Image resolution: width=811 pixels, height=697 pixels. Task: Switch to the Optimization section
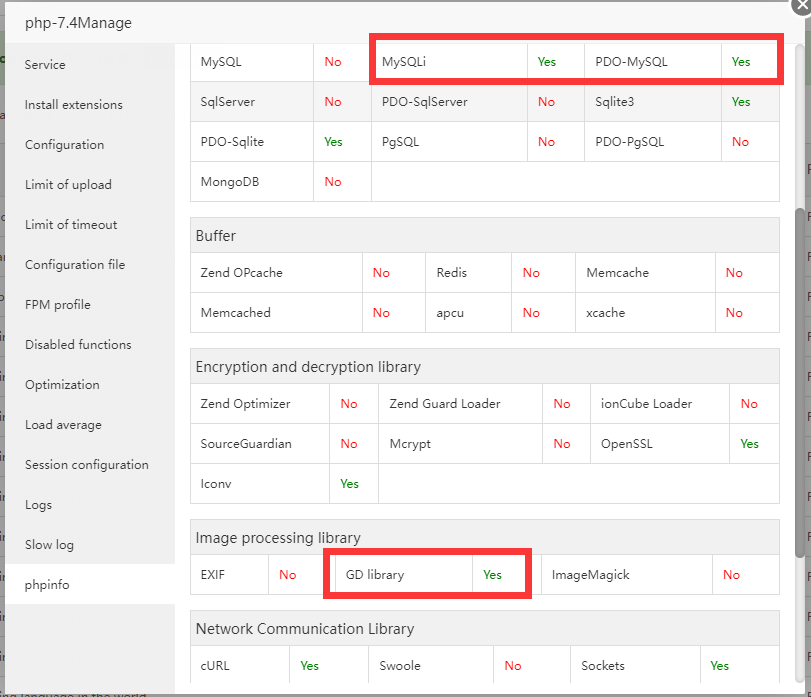click(x=62, y=385)
